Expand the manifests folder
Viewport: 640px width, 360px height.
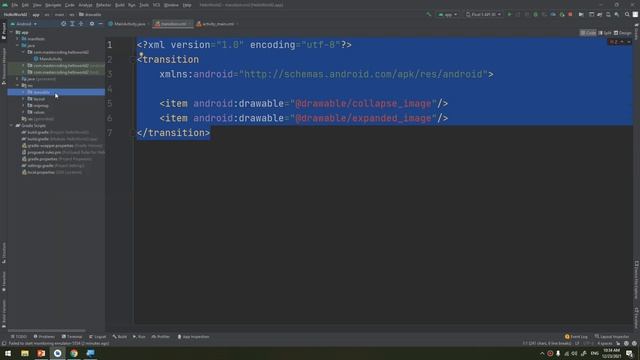coord(18,39)
